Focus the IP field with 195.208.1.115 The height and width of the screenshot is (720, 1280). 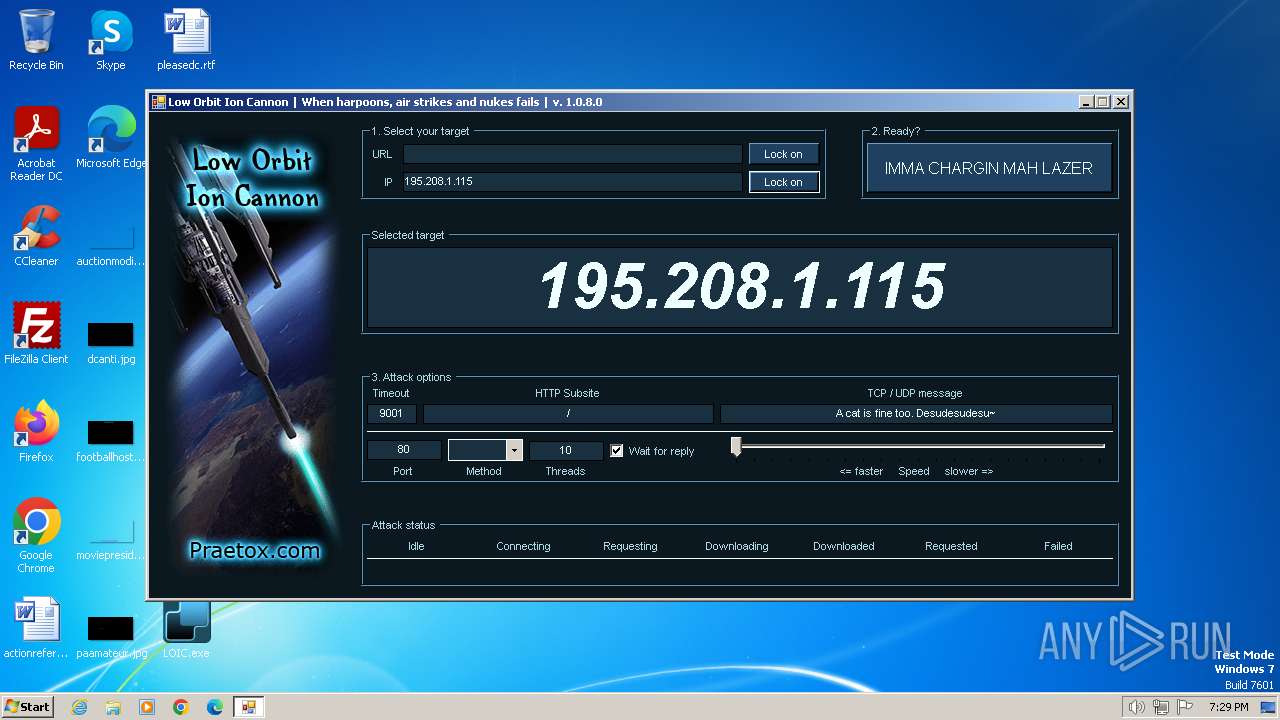click(x=572, y=182)
